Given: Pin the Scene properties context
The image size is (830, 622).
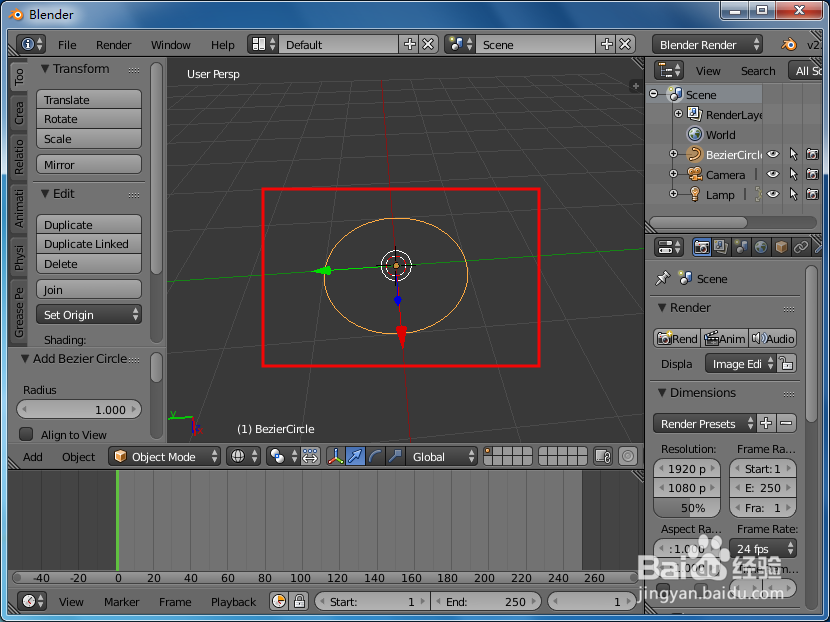Looking at the screenshot, I should pos(662,278).
